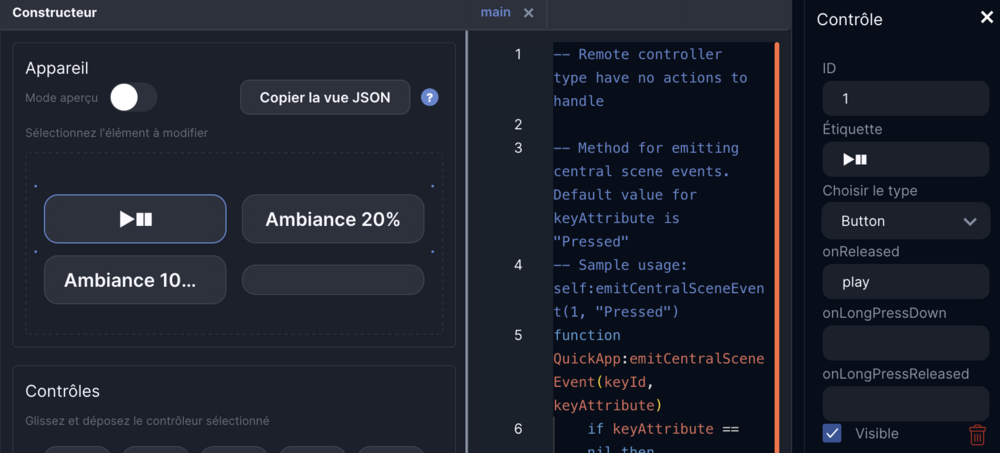Switch to the main tab
The height and width of the screenshot is (453, 1000).
(495, 13)
